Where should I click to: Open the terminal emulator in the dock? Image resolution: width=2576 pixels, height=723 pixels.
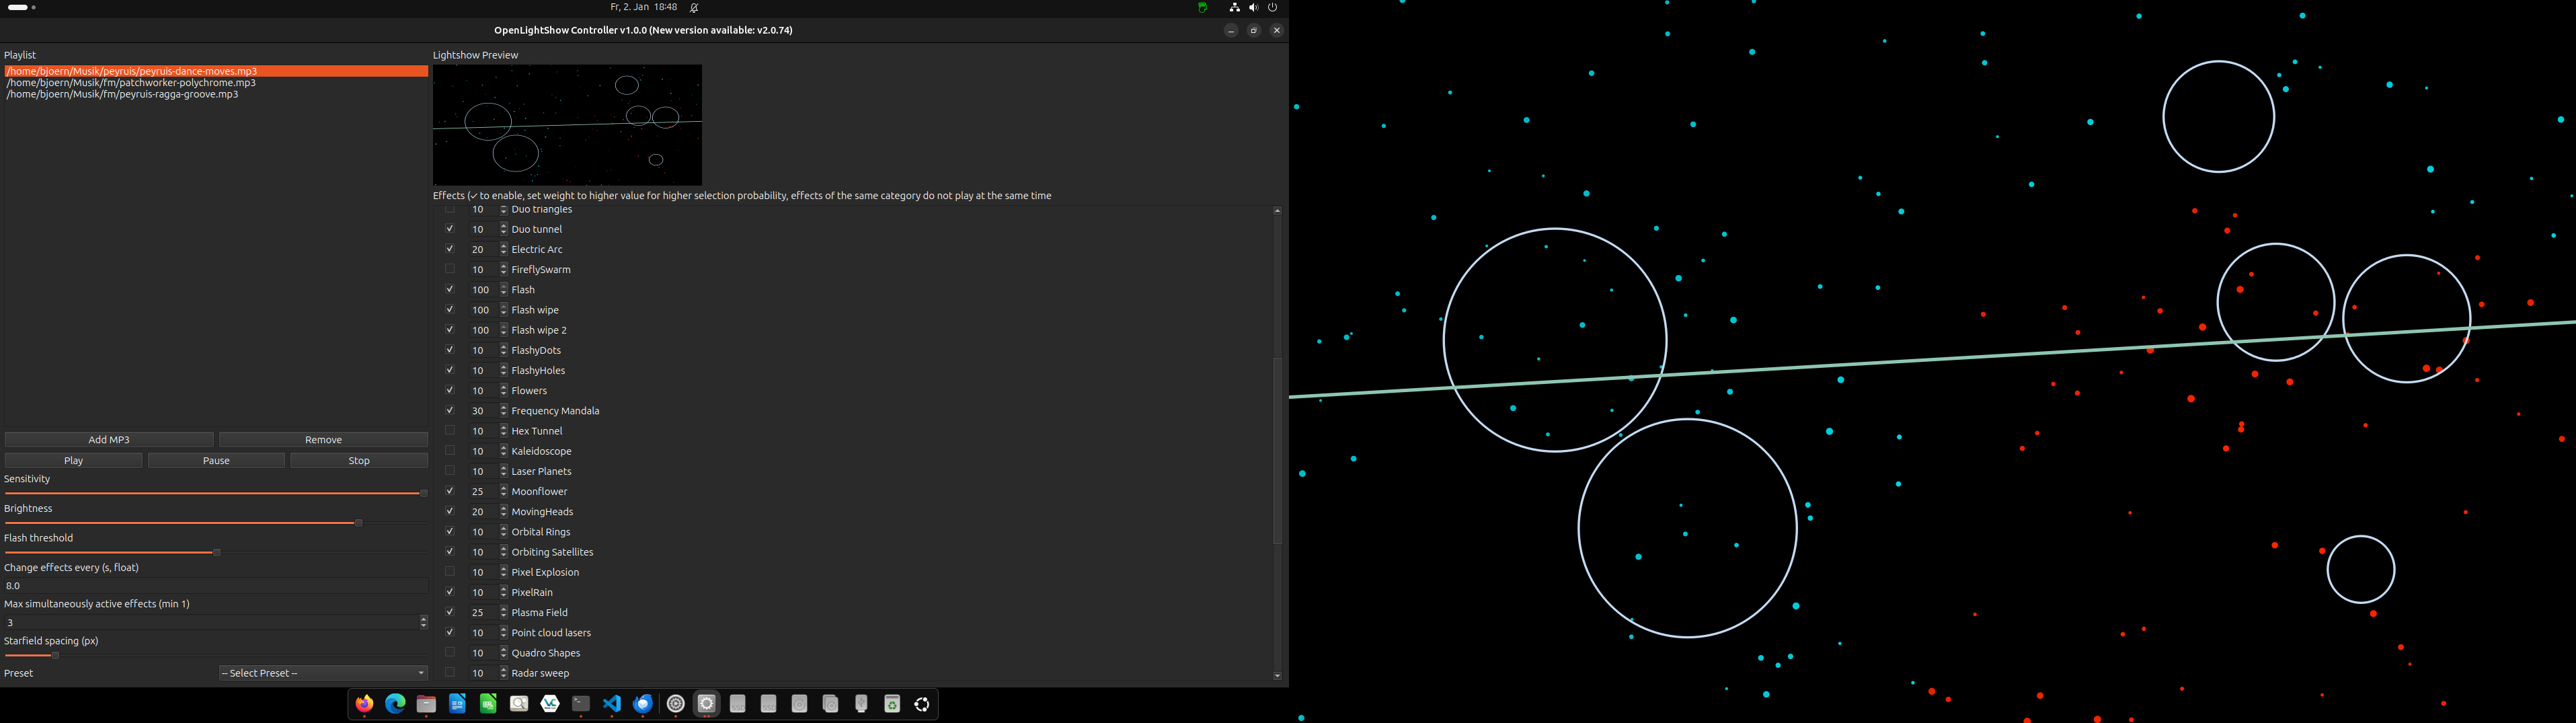(580, 704)
